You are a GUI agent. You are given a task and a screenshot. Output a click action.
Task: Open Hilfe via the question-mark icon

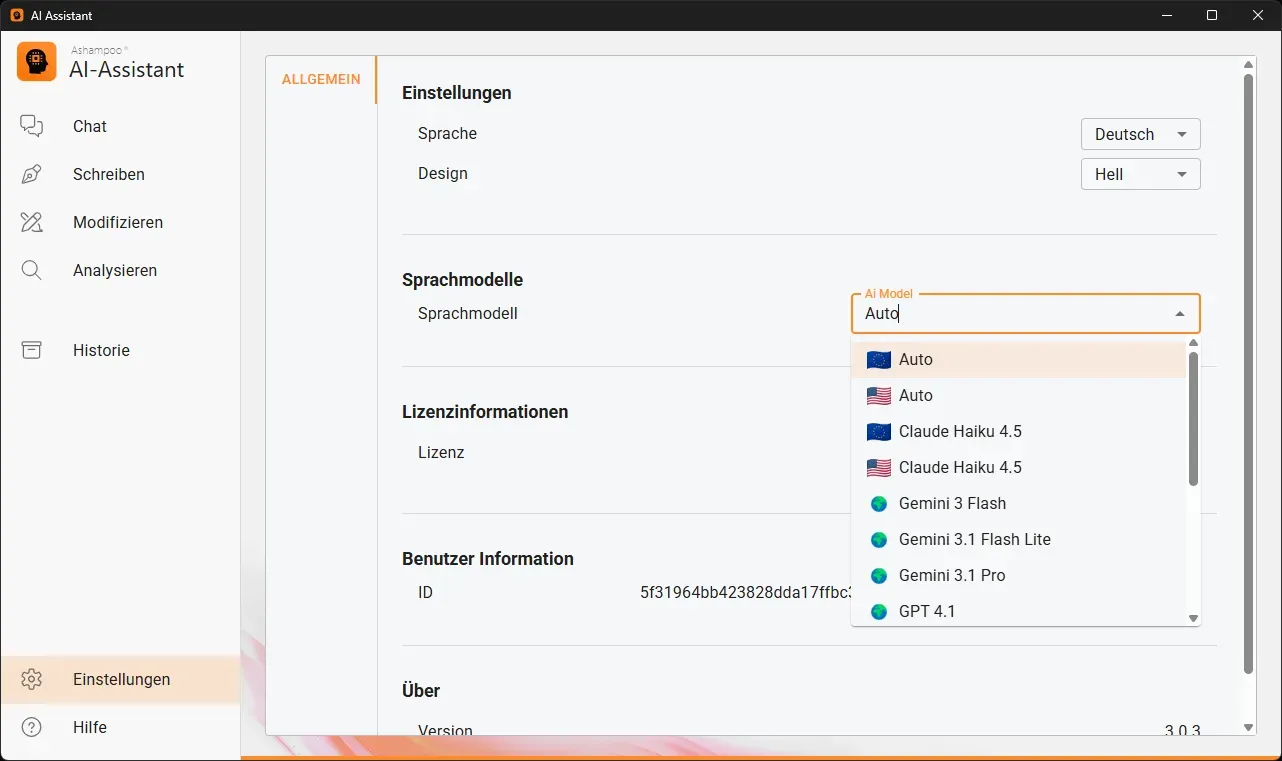32,727
